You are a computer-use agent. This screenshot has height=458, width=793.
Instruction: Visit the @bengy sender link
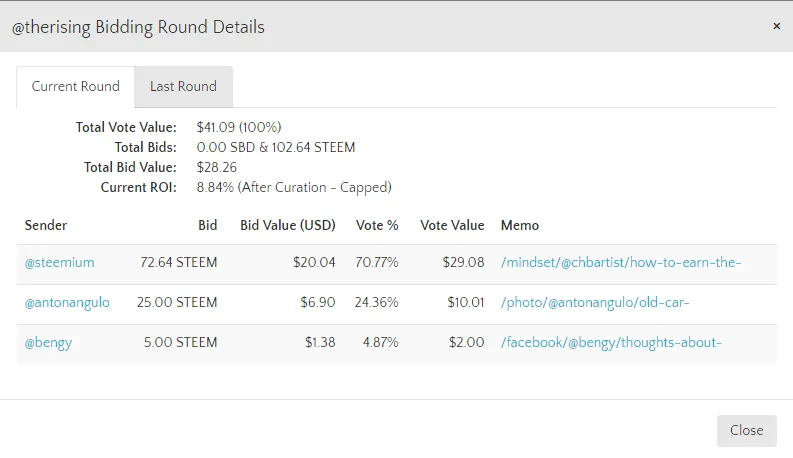click(48, 343)
